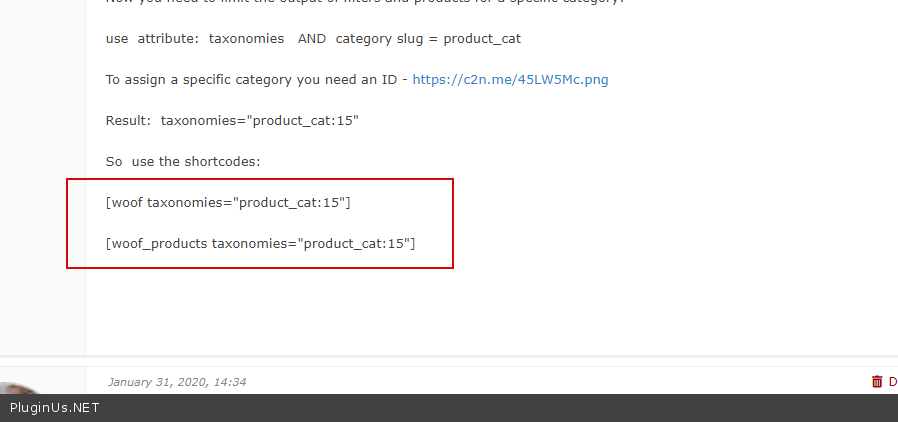The height and width of the screenshot is (422, 898).
Task: Click the dark footer bar
Action: [x=500, y=408]
